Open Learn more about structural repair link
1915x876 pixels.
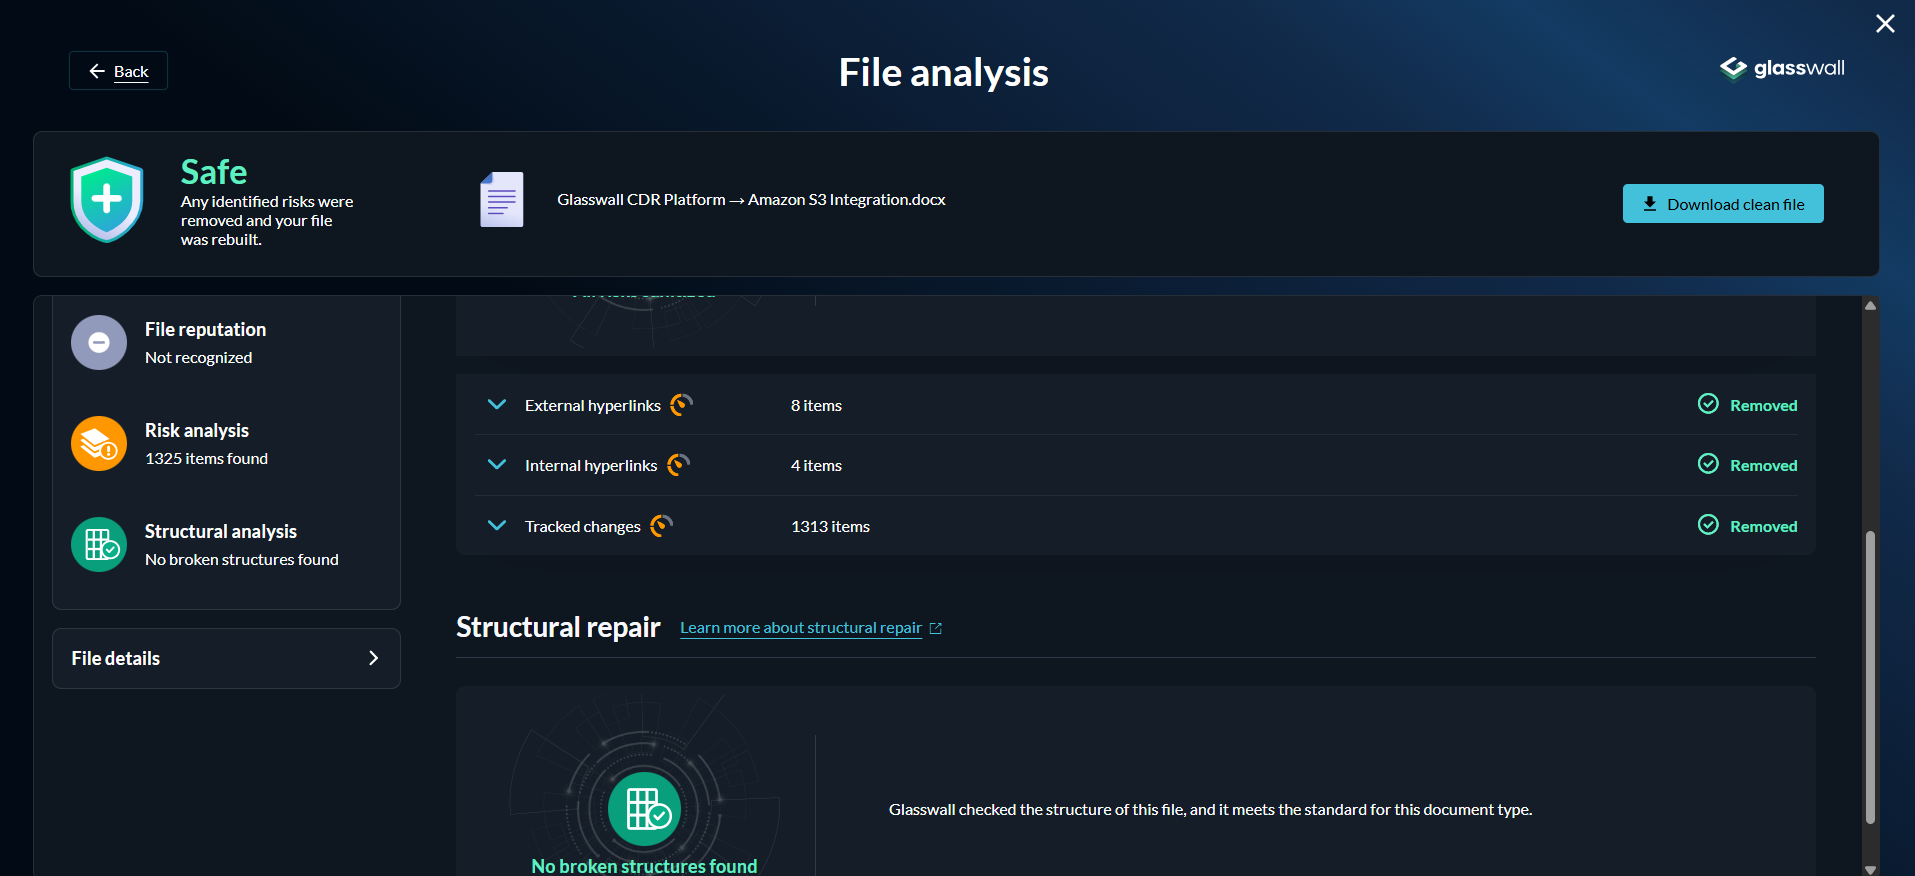point(801,628)
